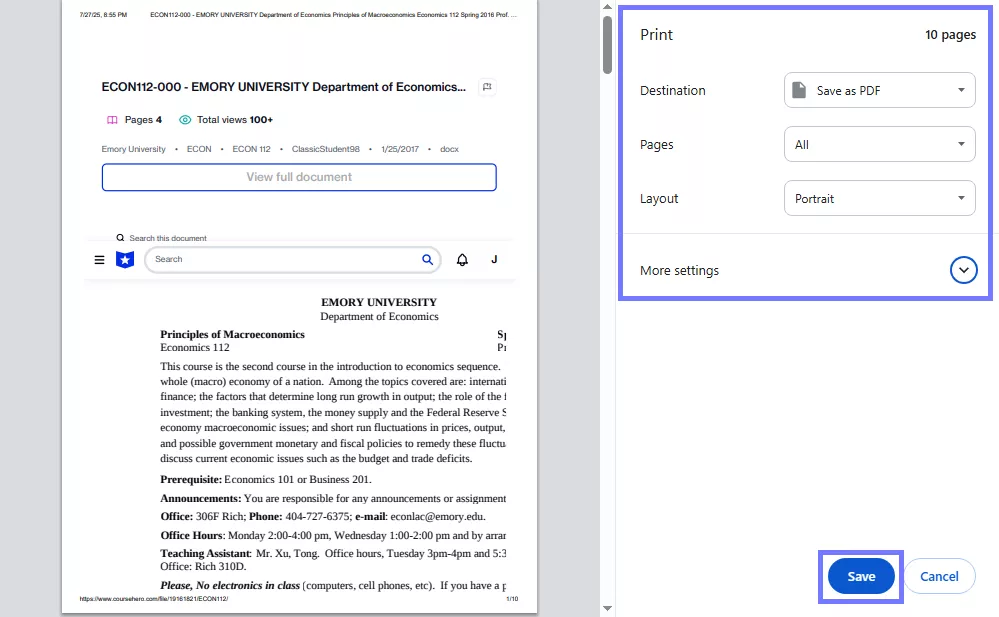
Task: Open the Destination Save as PDF dropdown
Action: 879,90
